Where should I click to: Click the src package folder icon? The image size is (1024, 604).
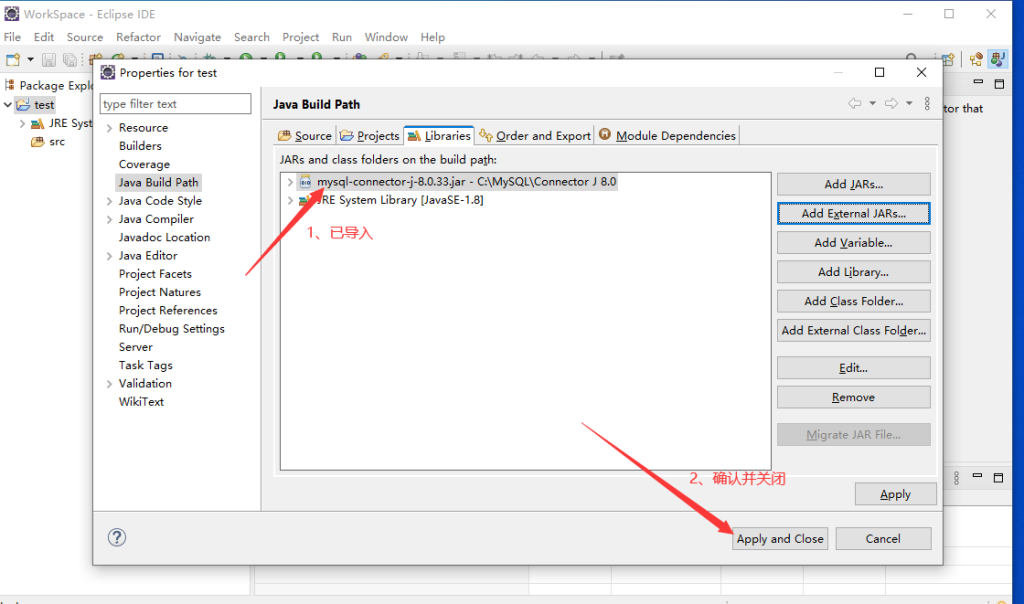point(38,142)
